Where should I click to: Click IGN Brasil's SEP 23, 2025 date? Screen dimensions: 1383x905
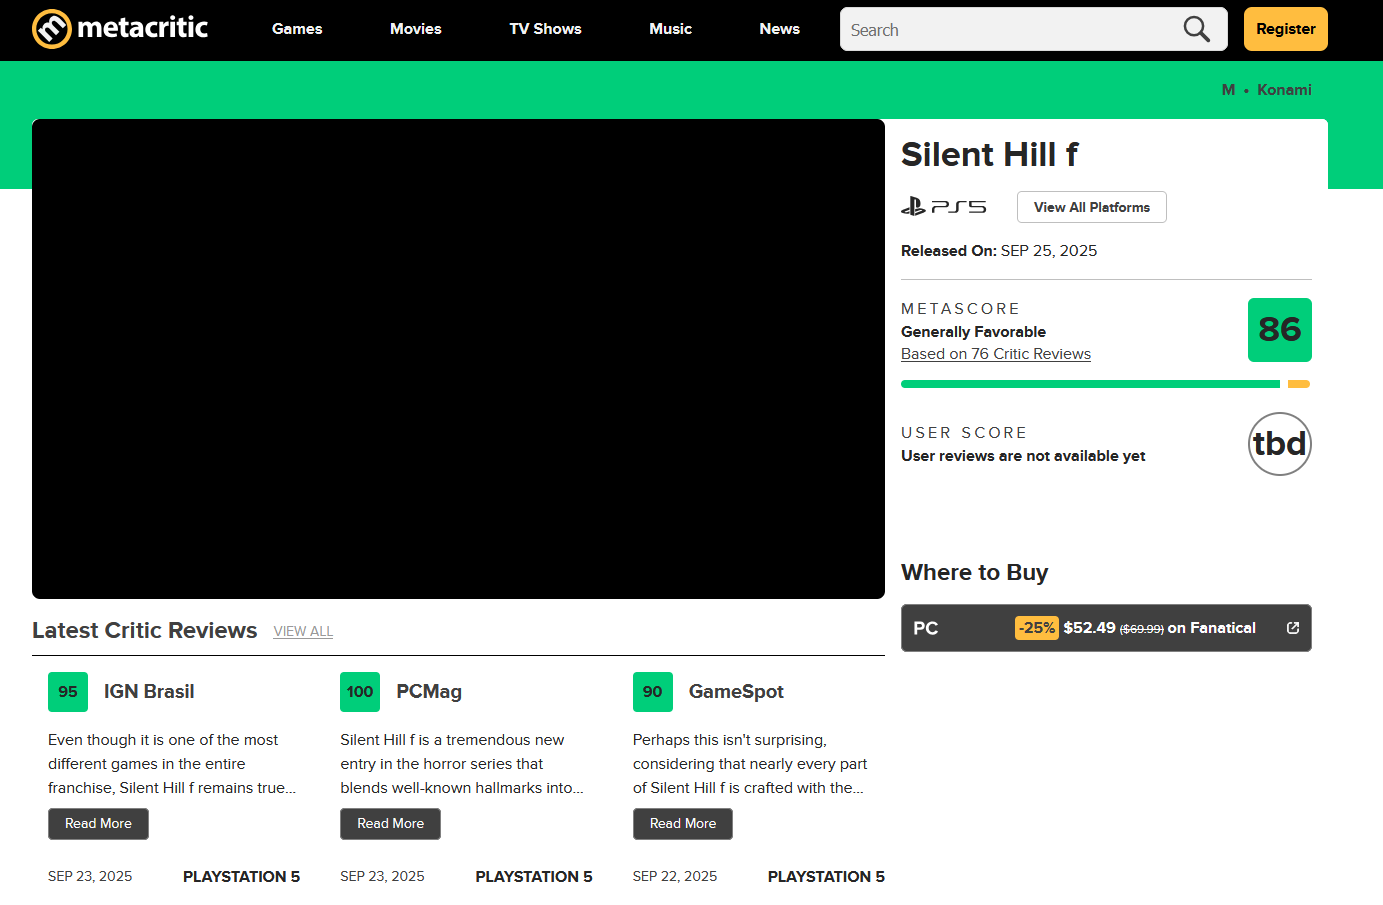[x=90, y=876]
